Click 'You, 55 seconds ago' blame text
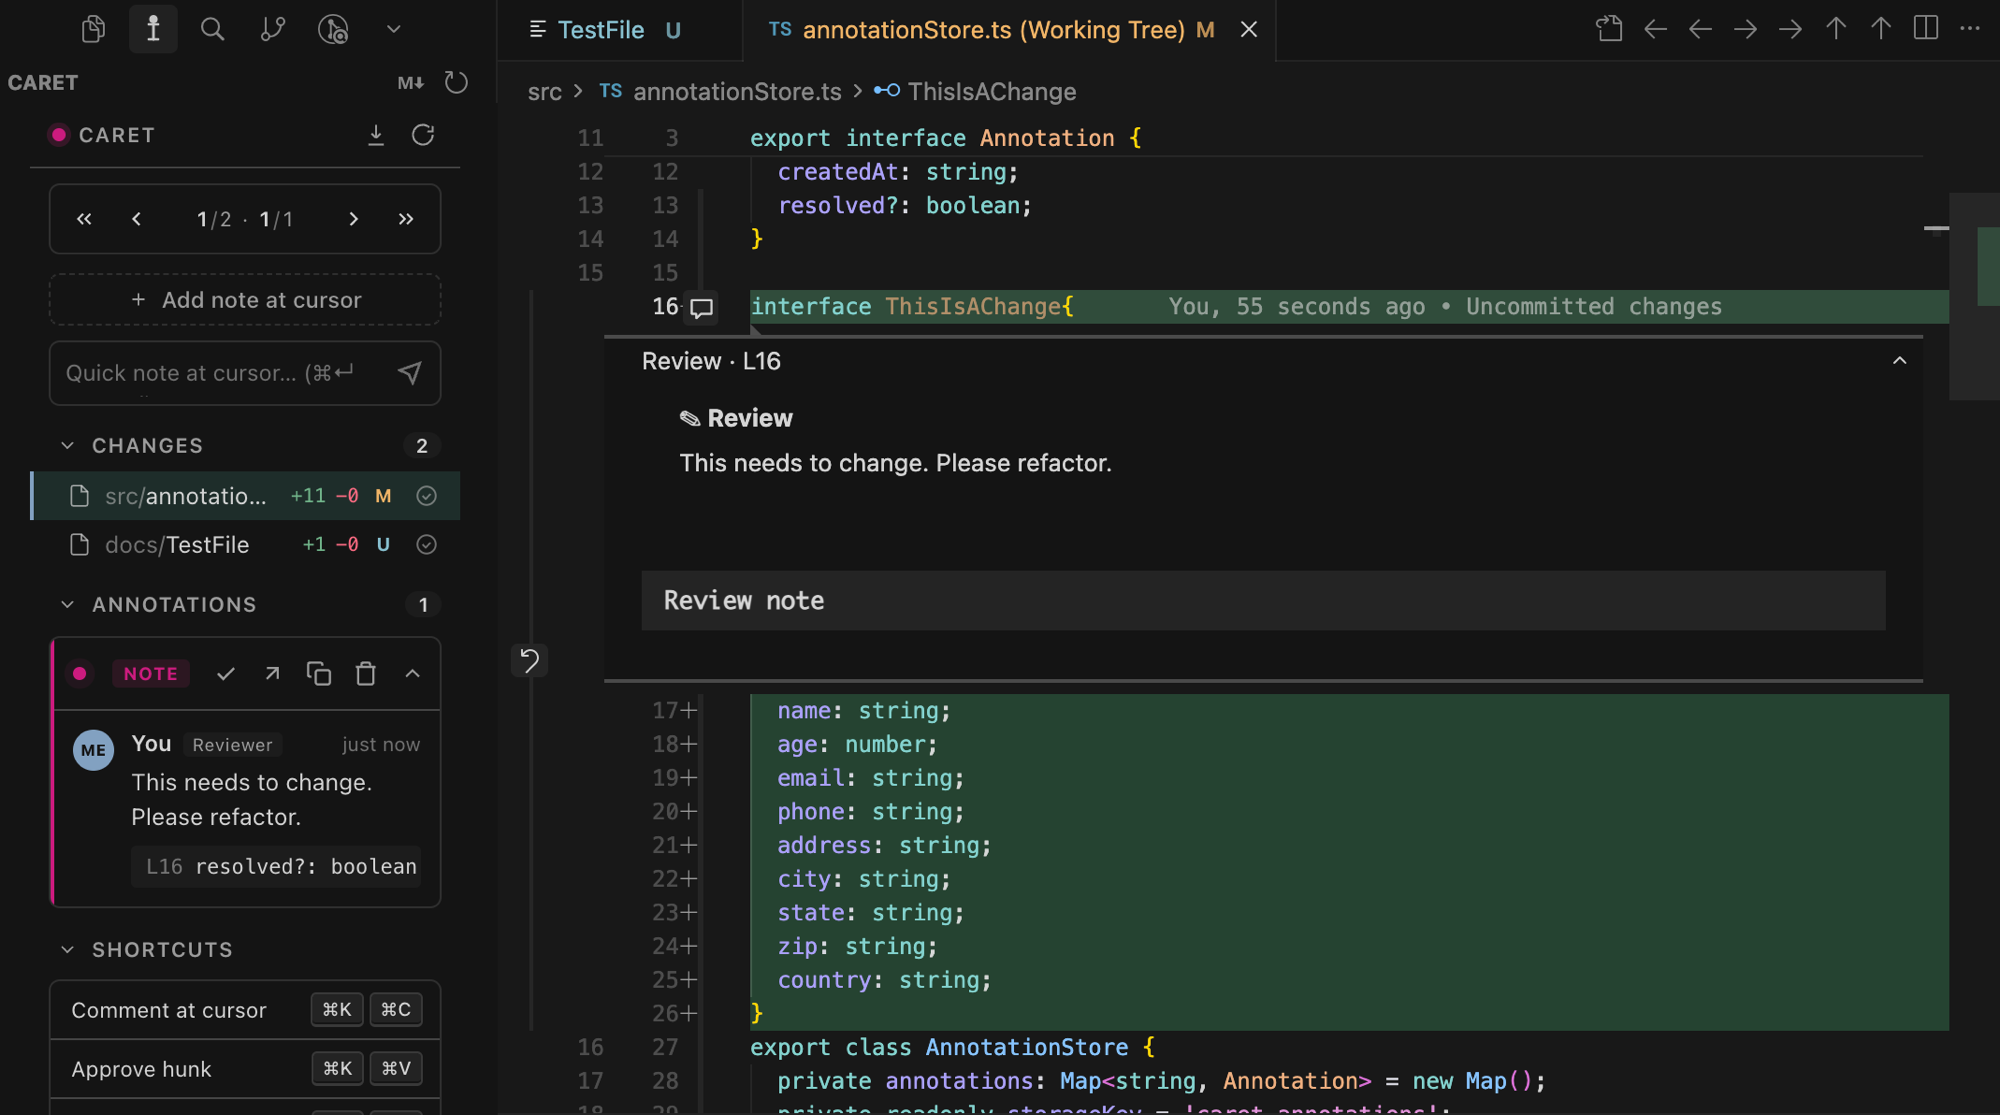 click(x=1297, y=307)
